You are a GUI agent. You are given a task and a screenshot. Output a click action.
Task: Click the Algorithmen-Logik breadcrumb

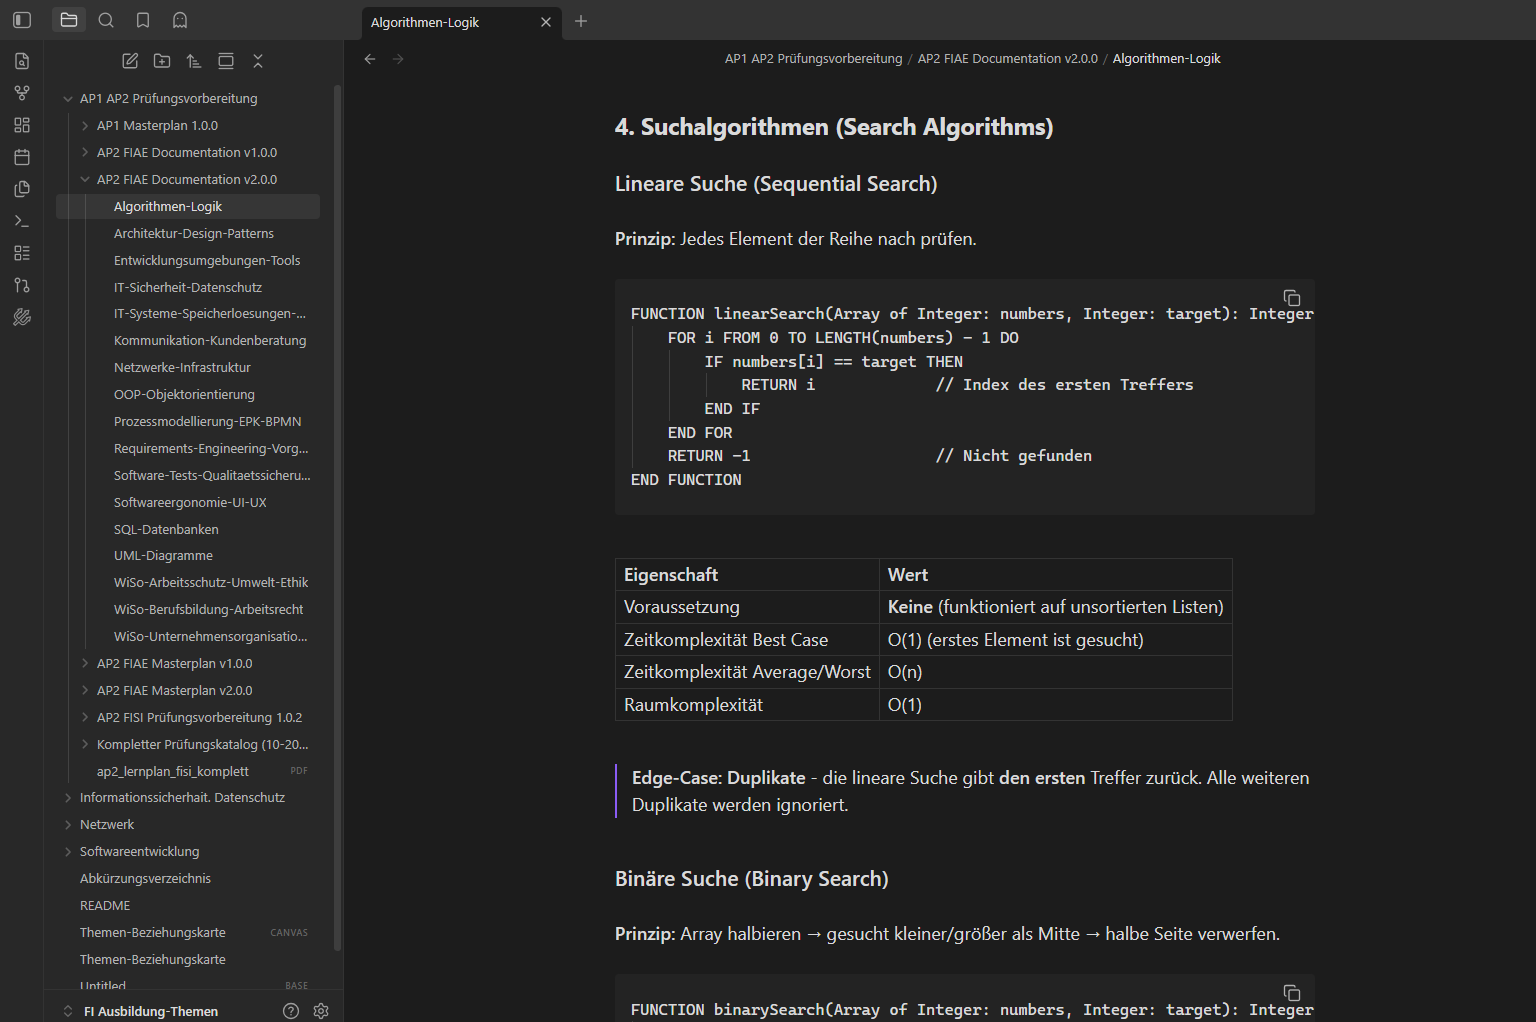pyautogui.click(x=1166, y=59)
